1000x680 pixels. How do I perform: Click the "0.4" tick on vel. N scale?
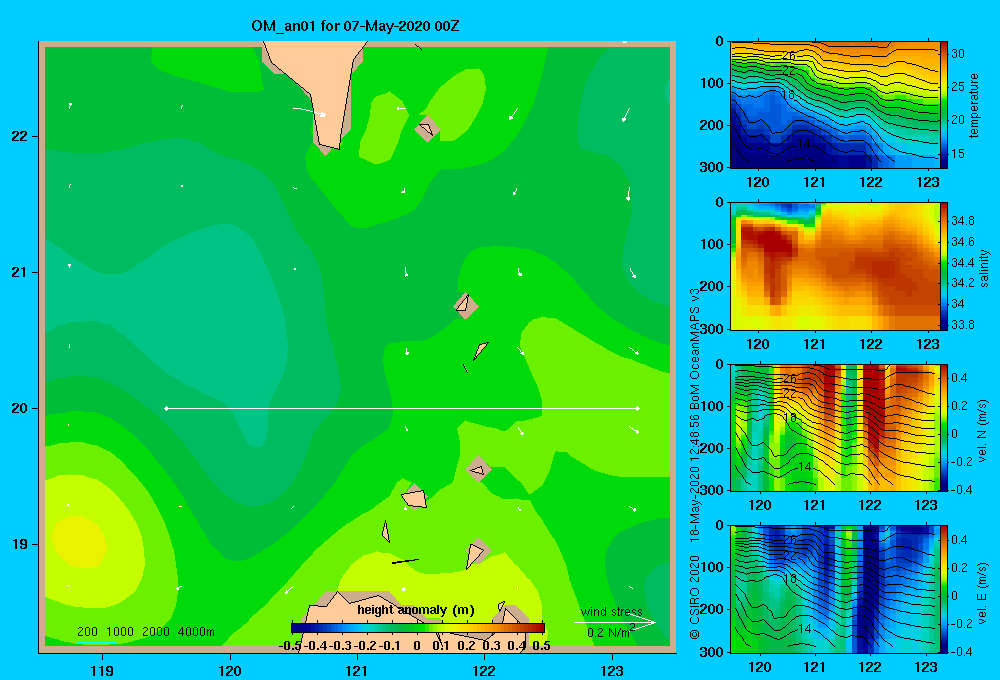(959, 378)
